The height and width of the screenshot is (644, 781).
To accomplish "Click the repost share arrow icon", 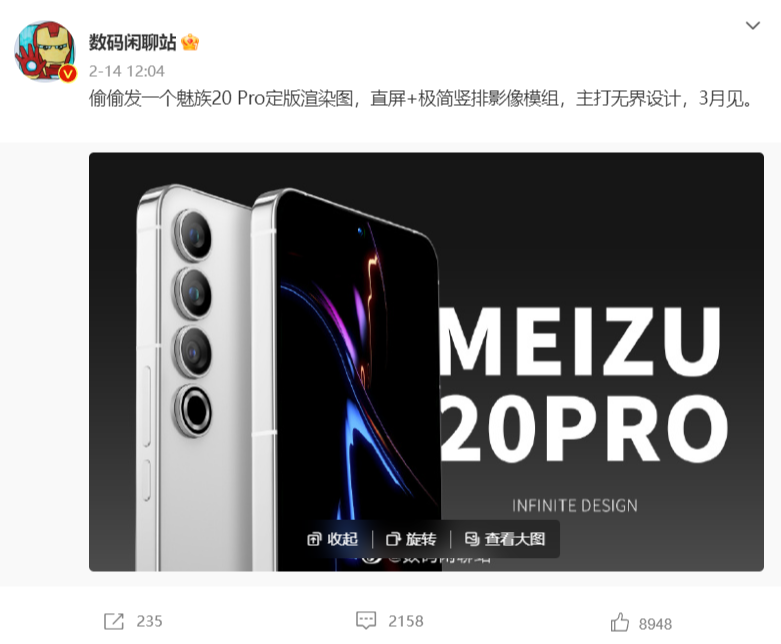I will pyautogui.click(x=114, y=621).
